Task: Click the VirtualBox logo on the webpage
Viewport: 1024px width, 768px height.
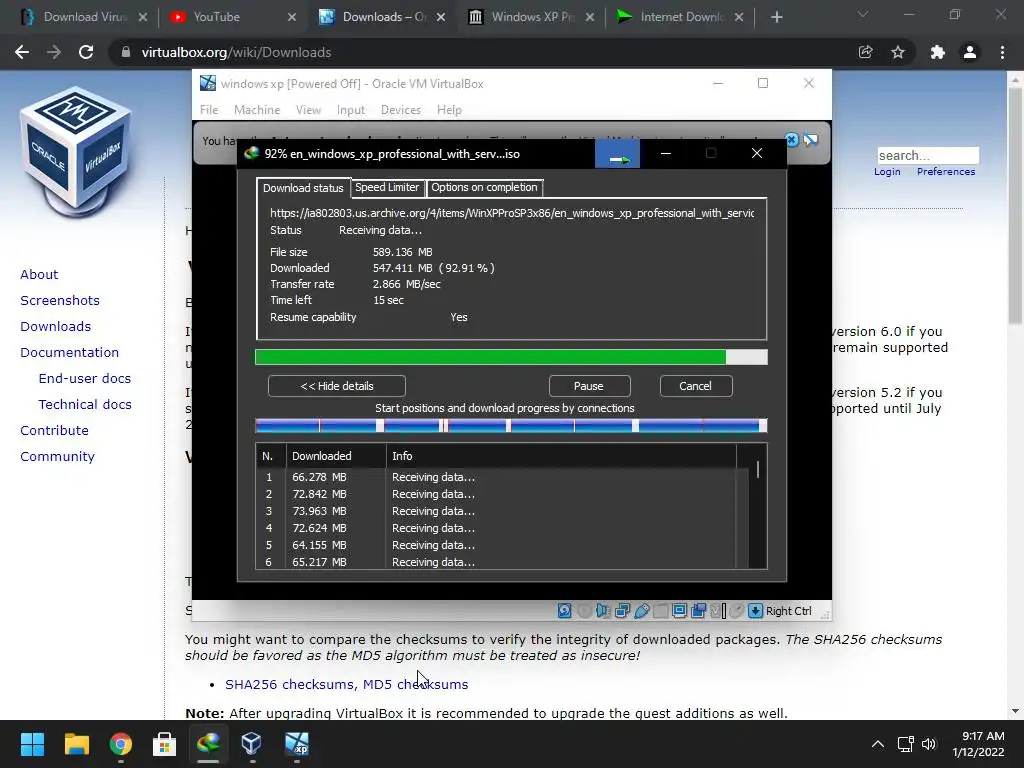Action: pyautogui.click(x=76, y=152)
